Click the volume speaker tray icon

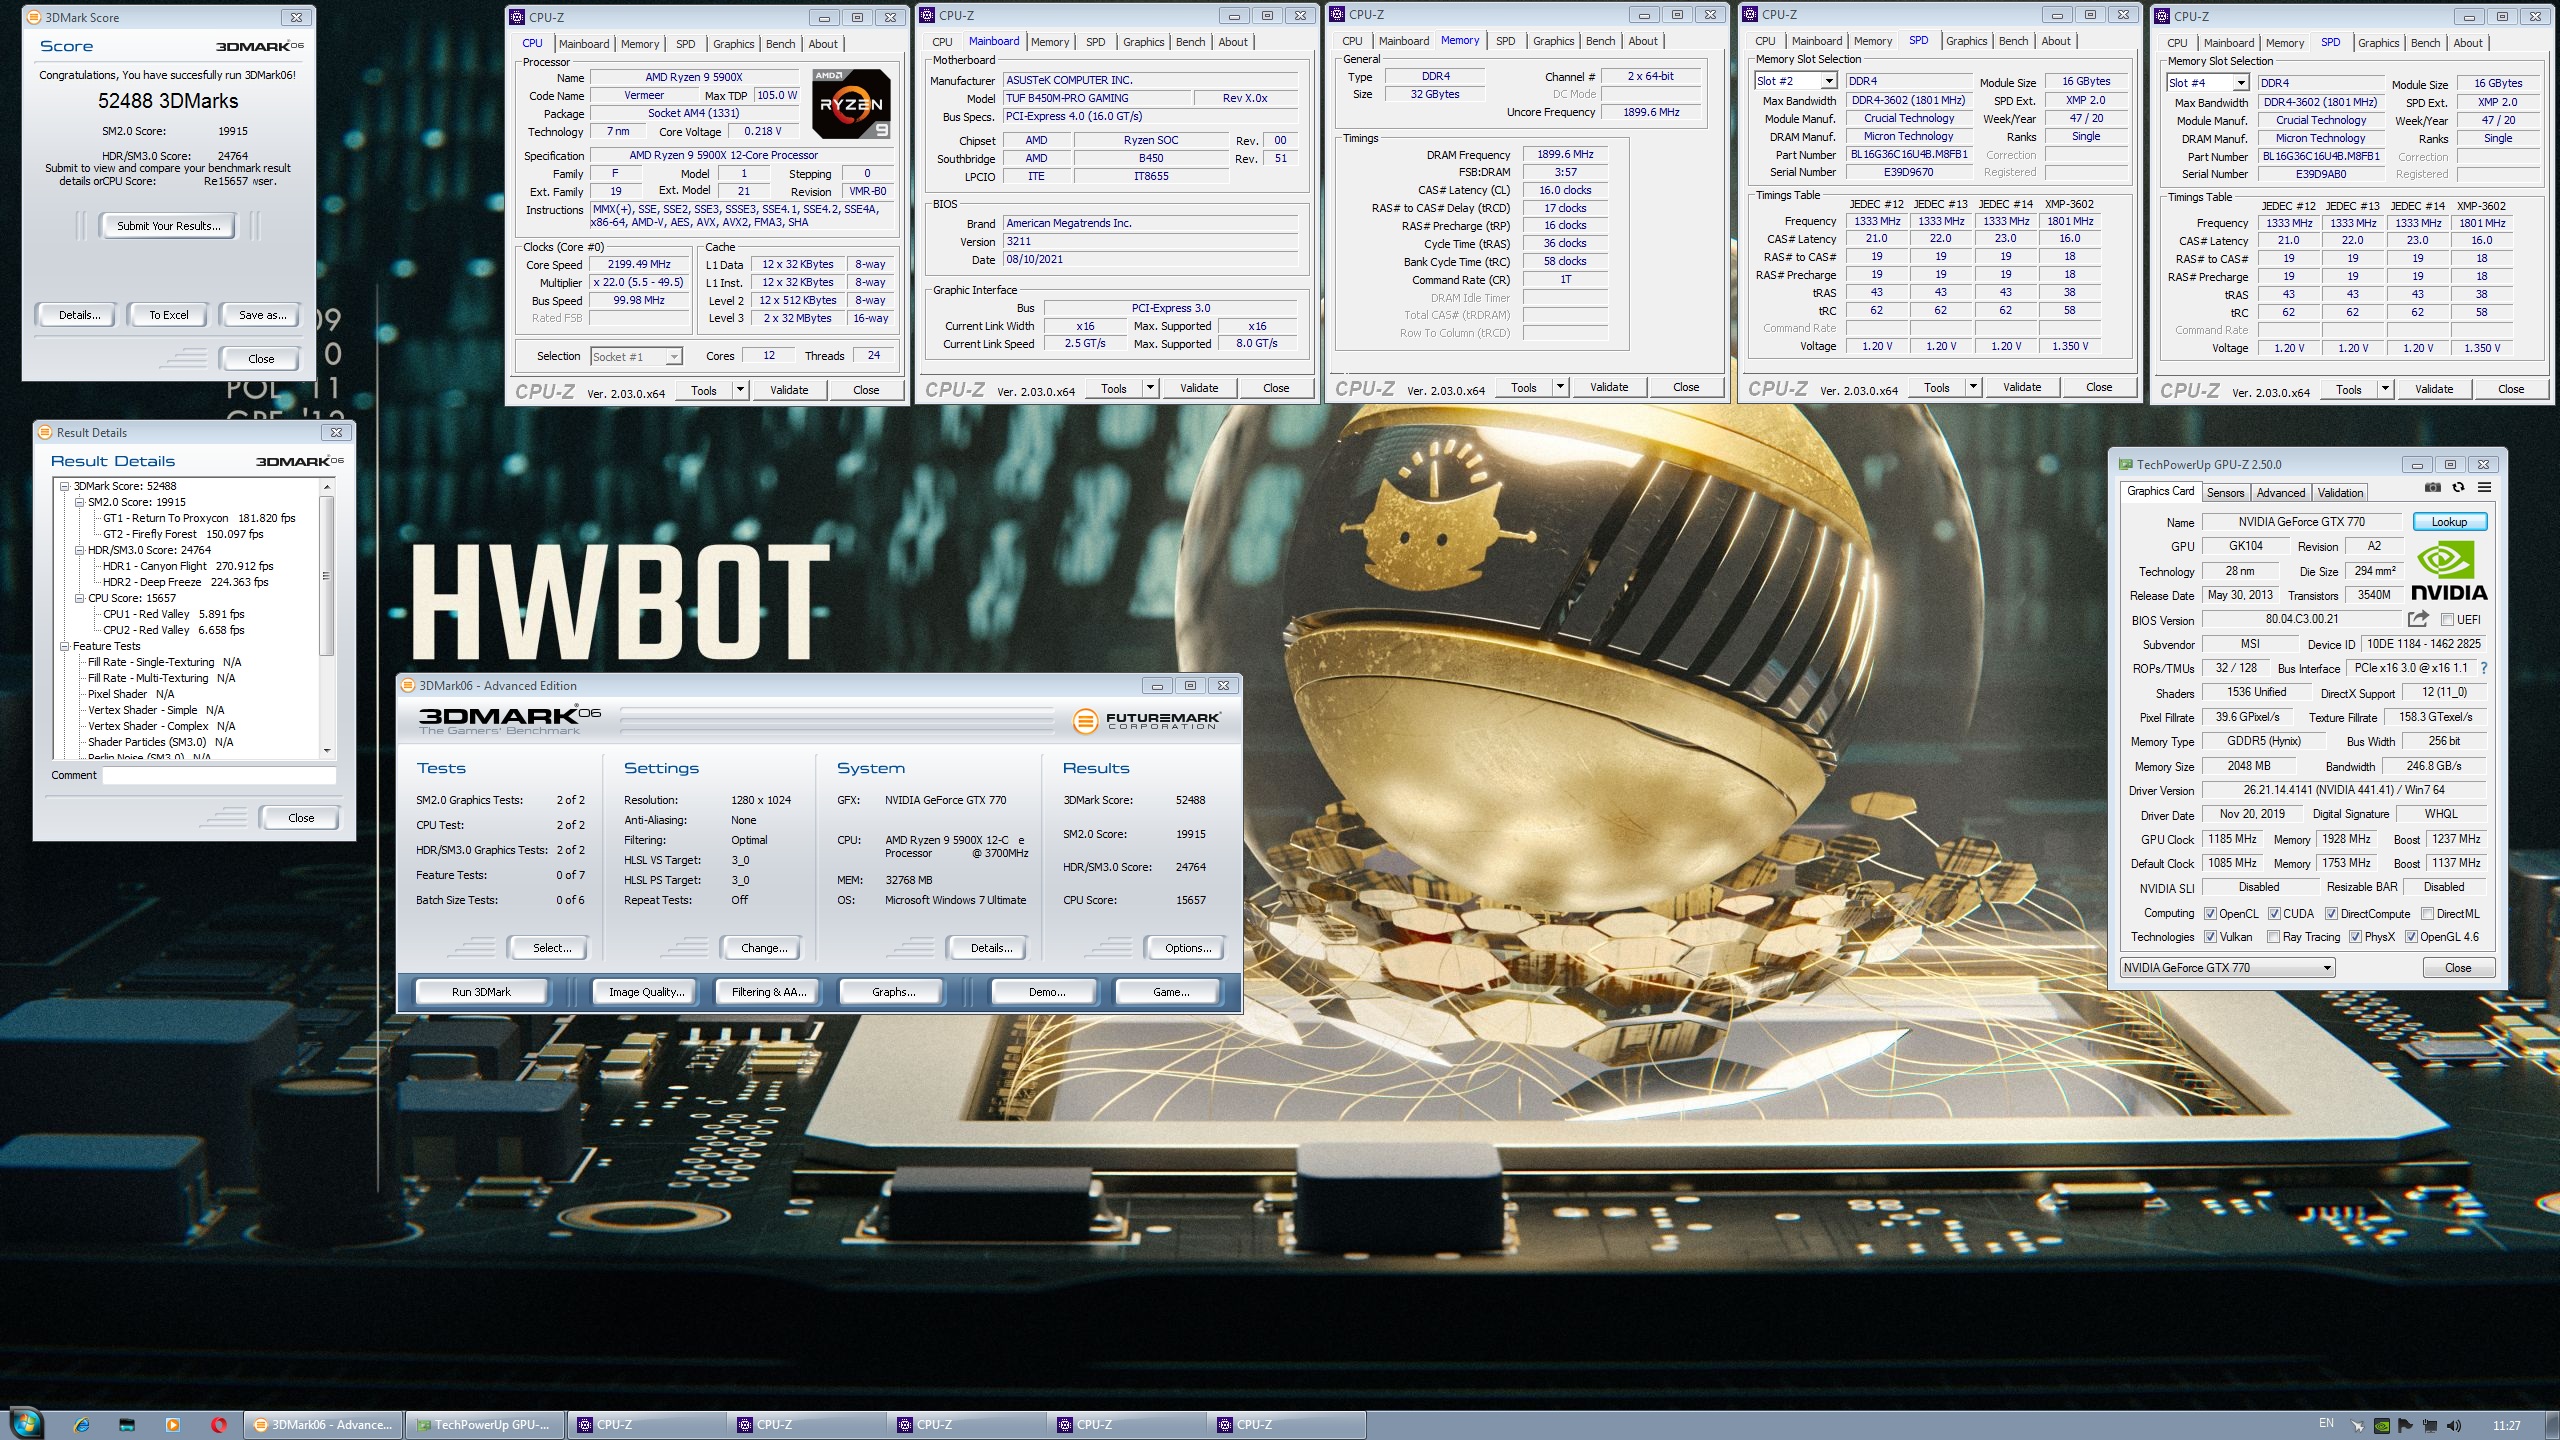coord(2453,1426)
